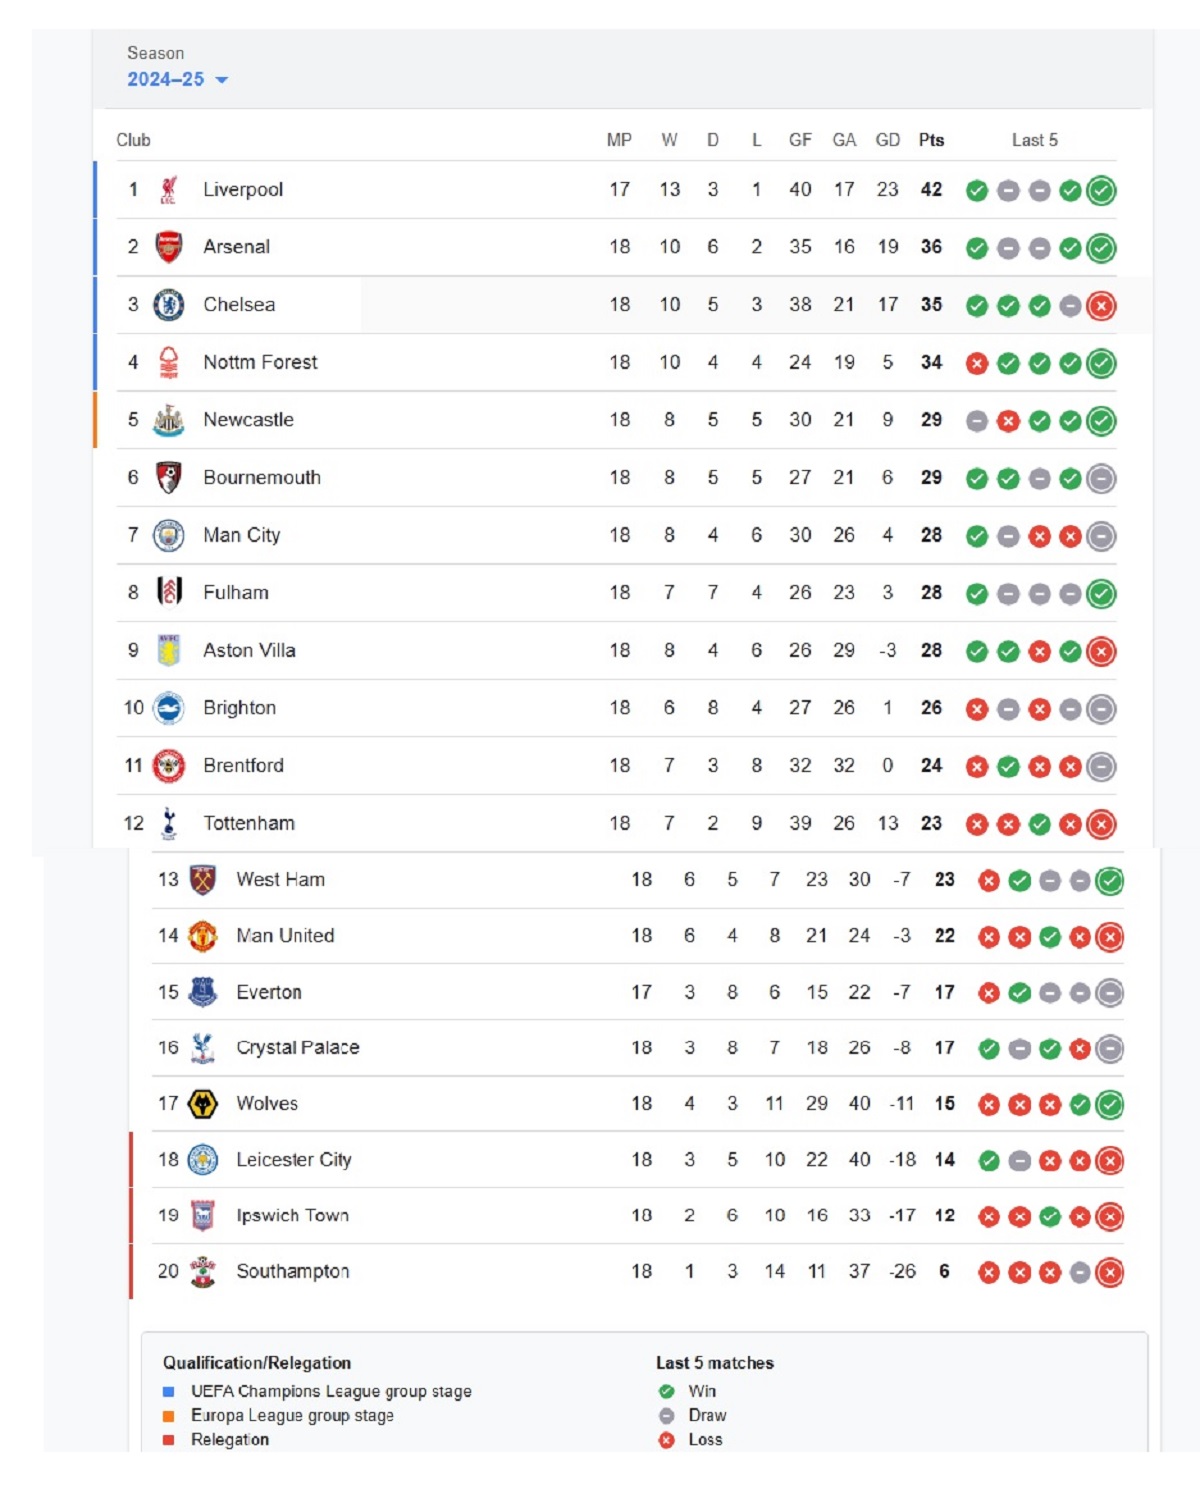1200x1512 pixels.
Task: Click the red Relegation legend swatch
Action: 169,1440
